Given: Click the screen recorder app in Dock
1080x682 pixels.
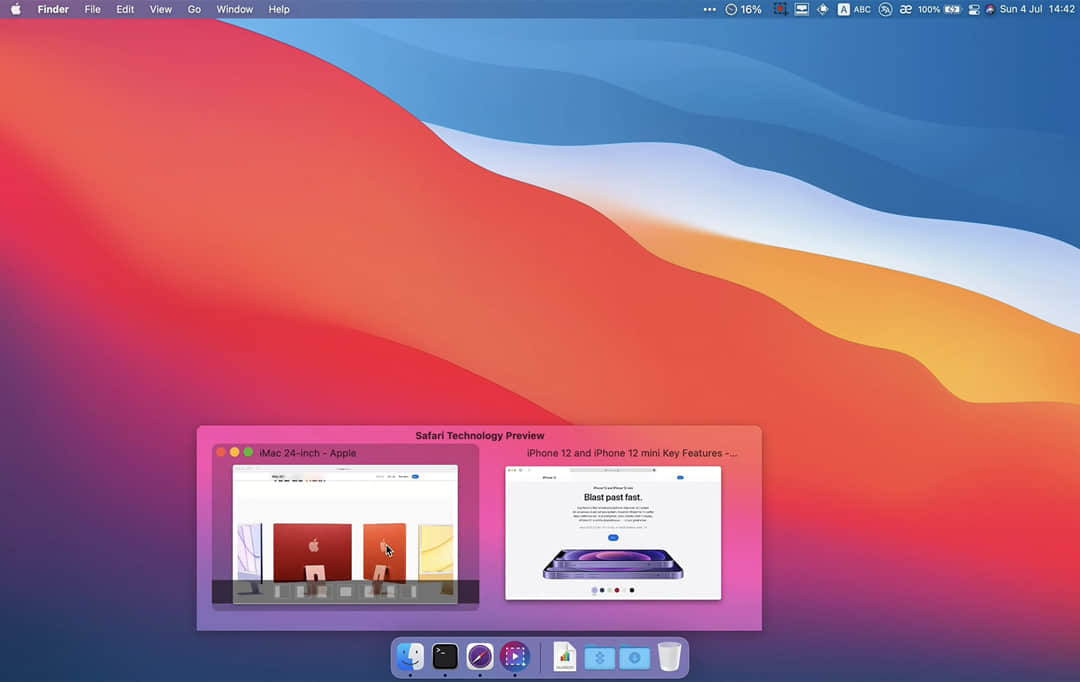Looking at the screenshot, I should coord(514,657).
